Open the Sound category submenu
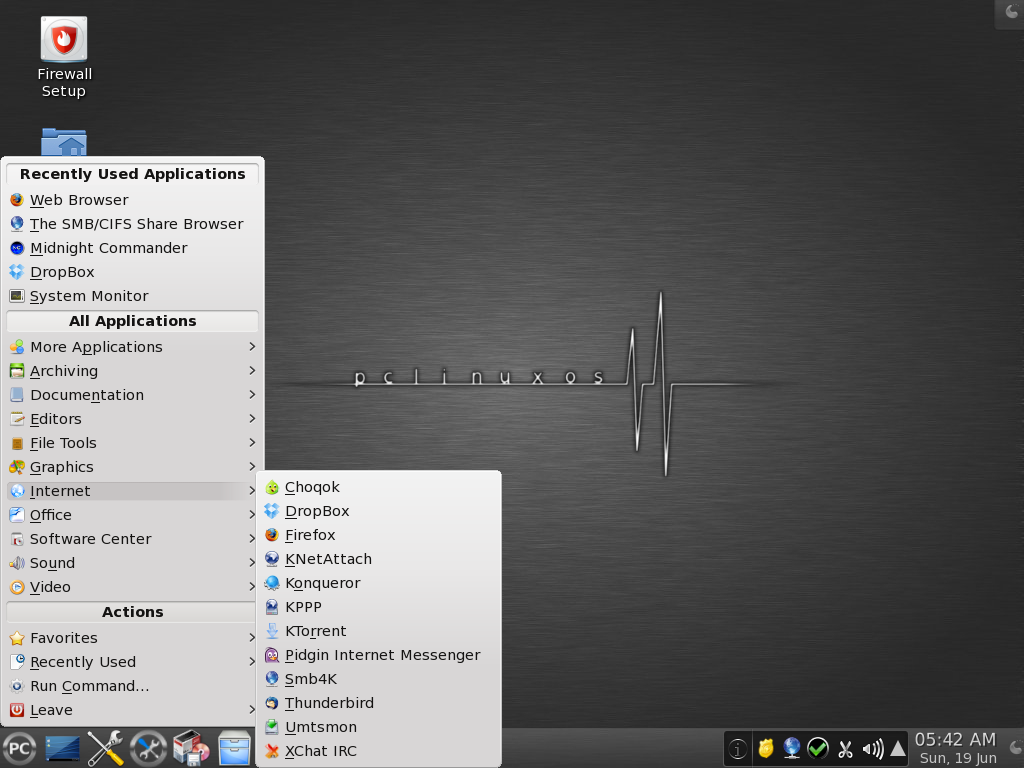Viewport: 1024px width, 768px height. [x=133, y=563]
